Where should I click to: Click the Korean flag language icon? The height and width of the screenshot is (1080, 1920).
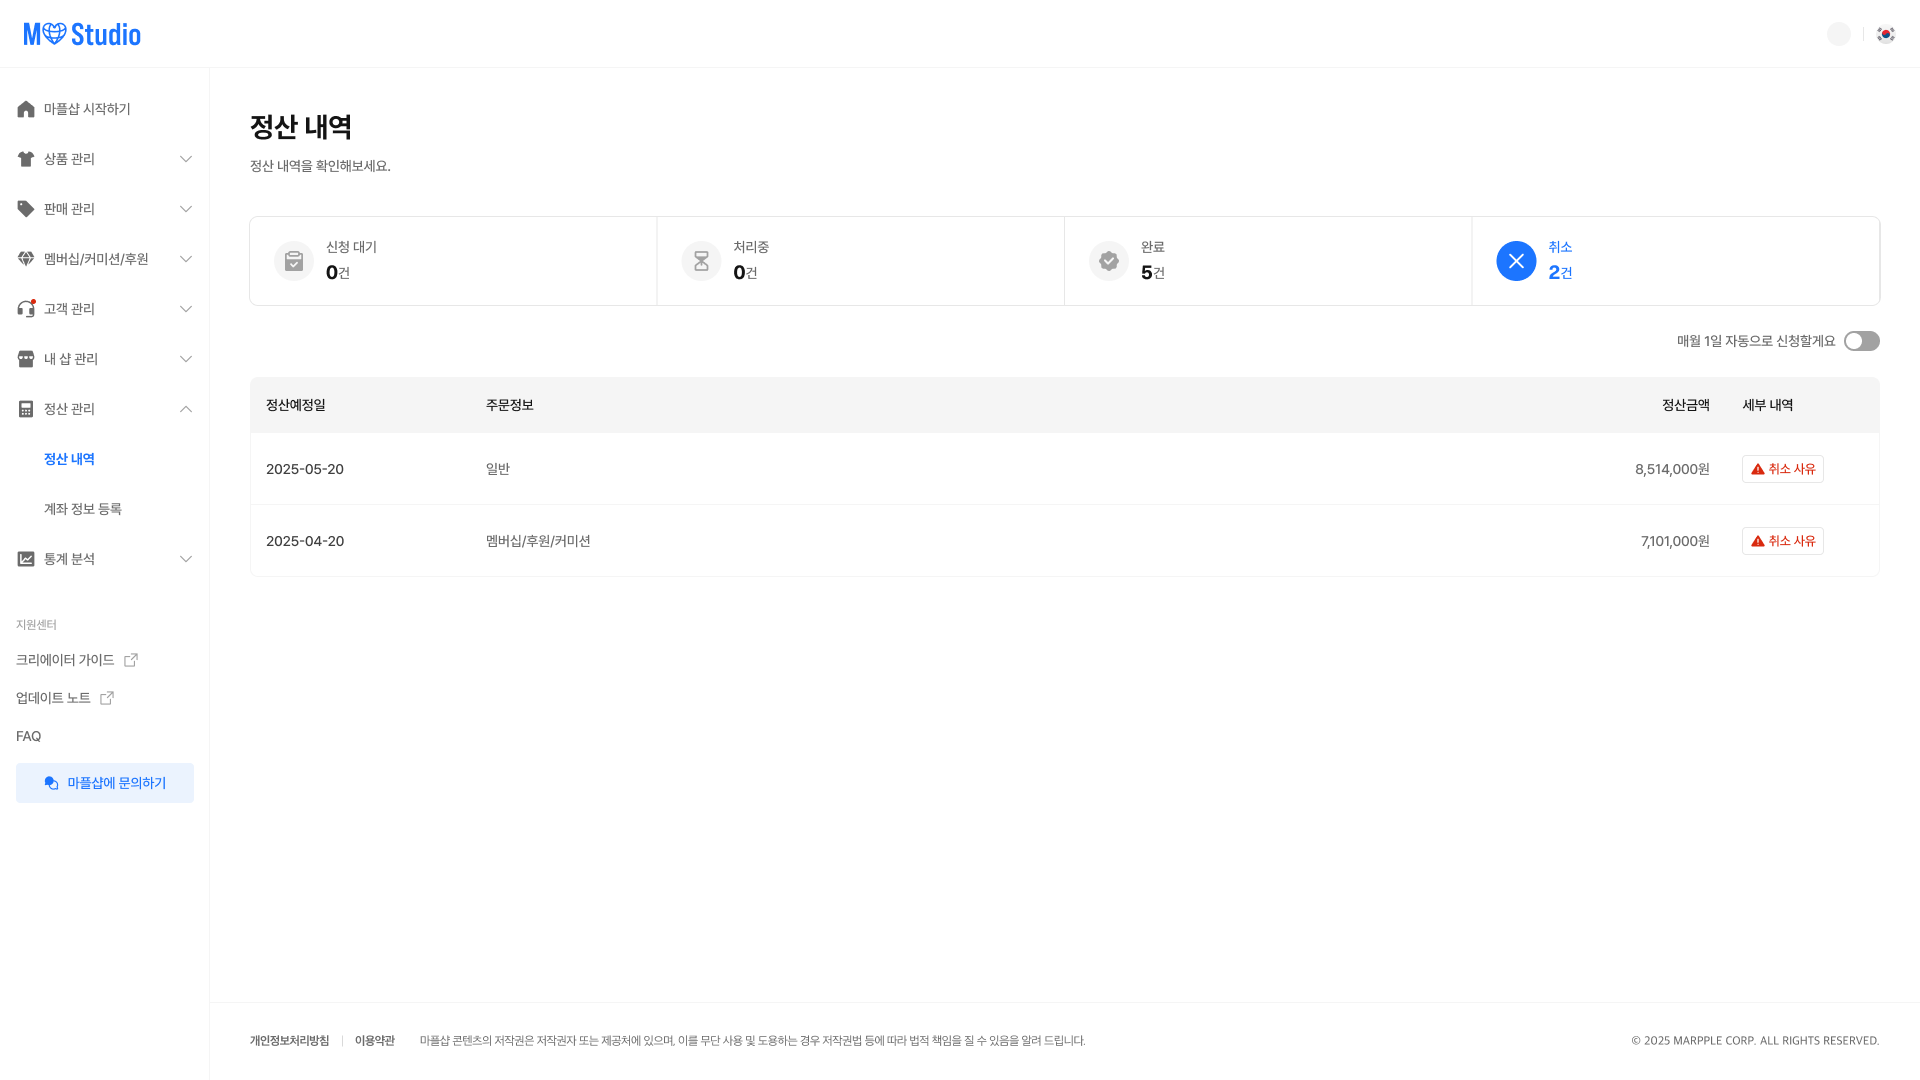[1886, 34]
